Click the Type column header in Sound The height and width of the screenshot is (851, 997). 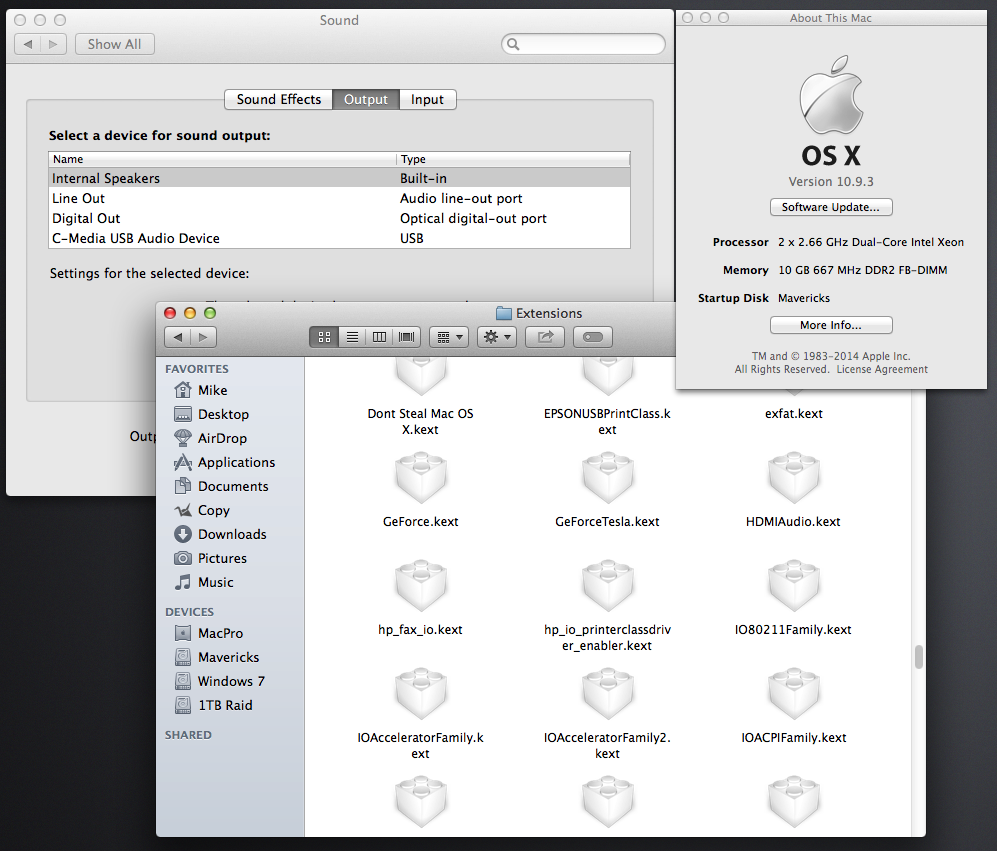(513, 159)
